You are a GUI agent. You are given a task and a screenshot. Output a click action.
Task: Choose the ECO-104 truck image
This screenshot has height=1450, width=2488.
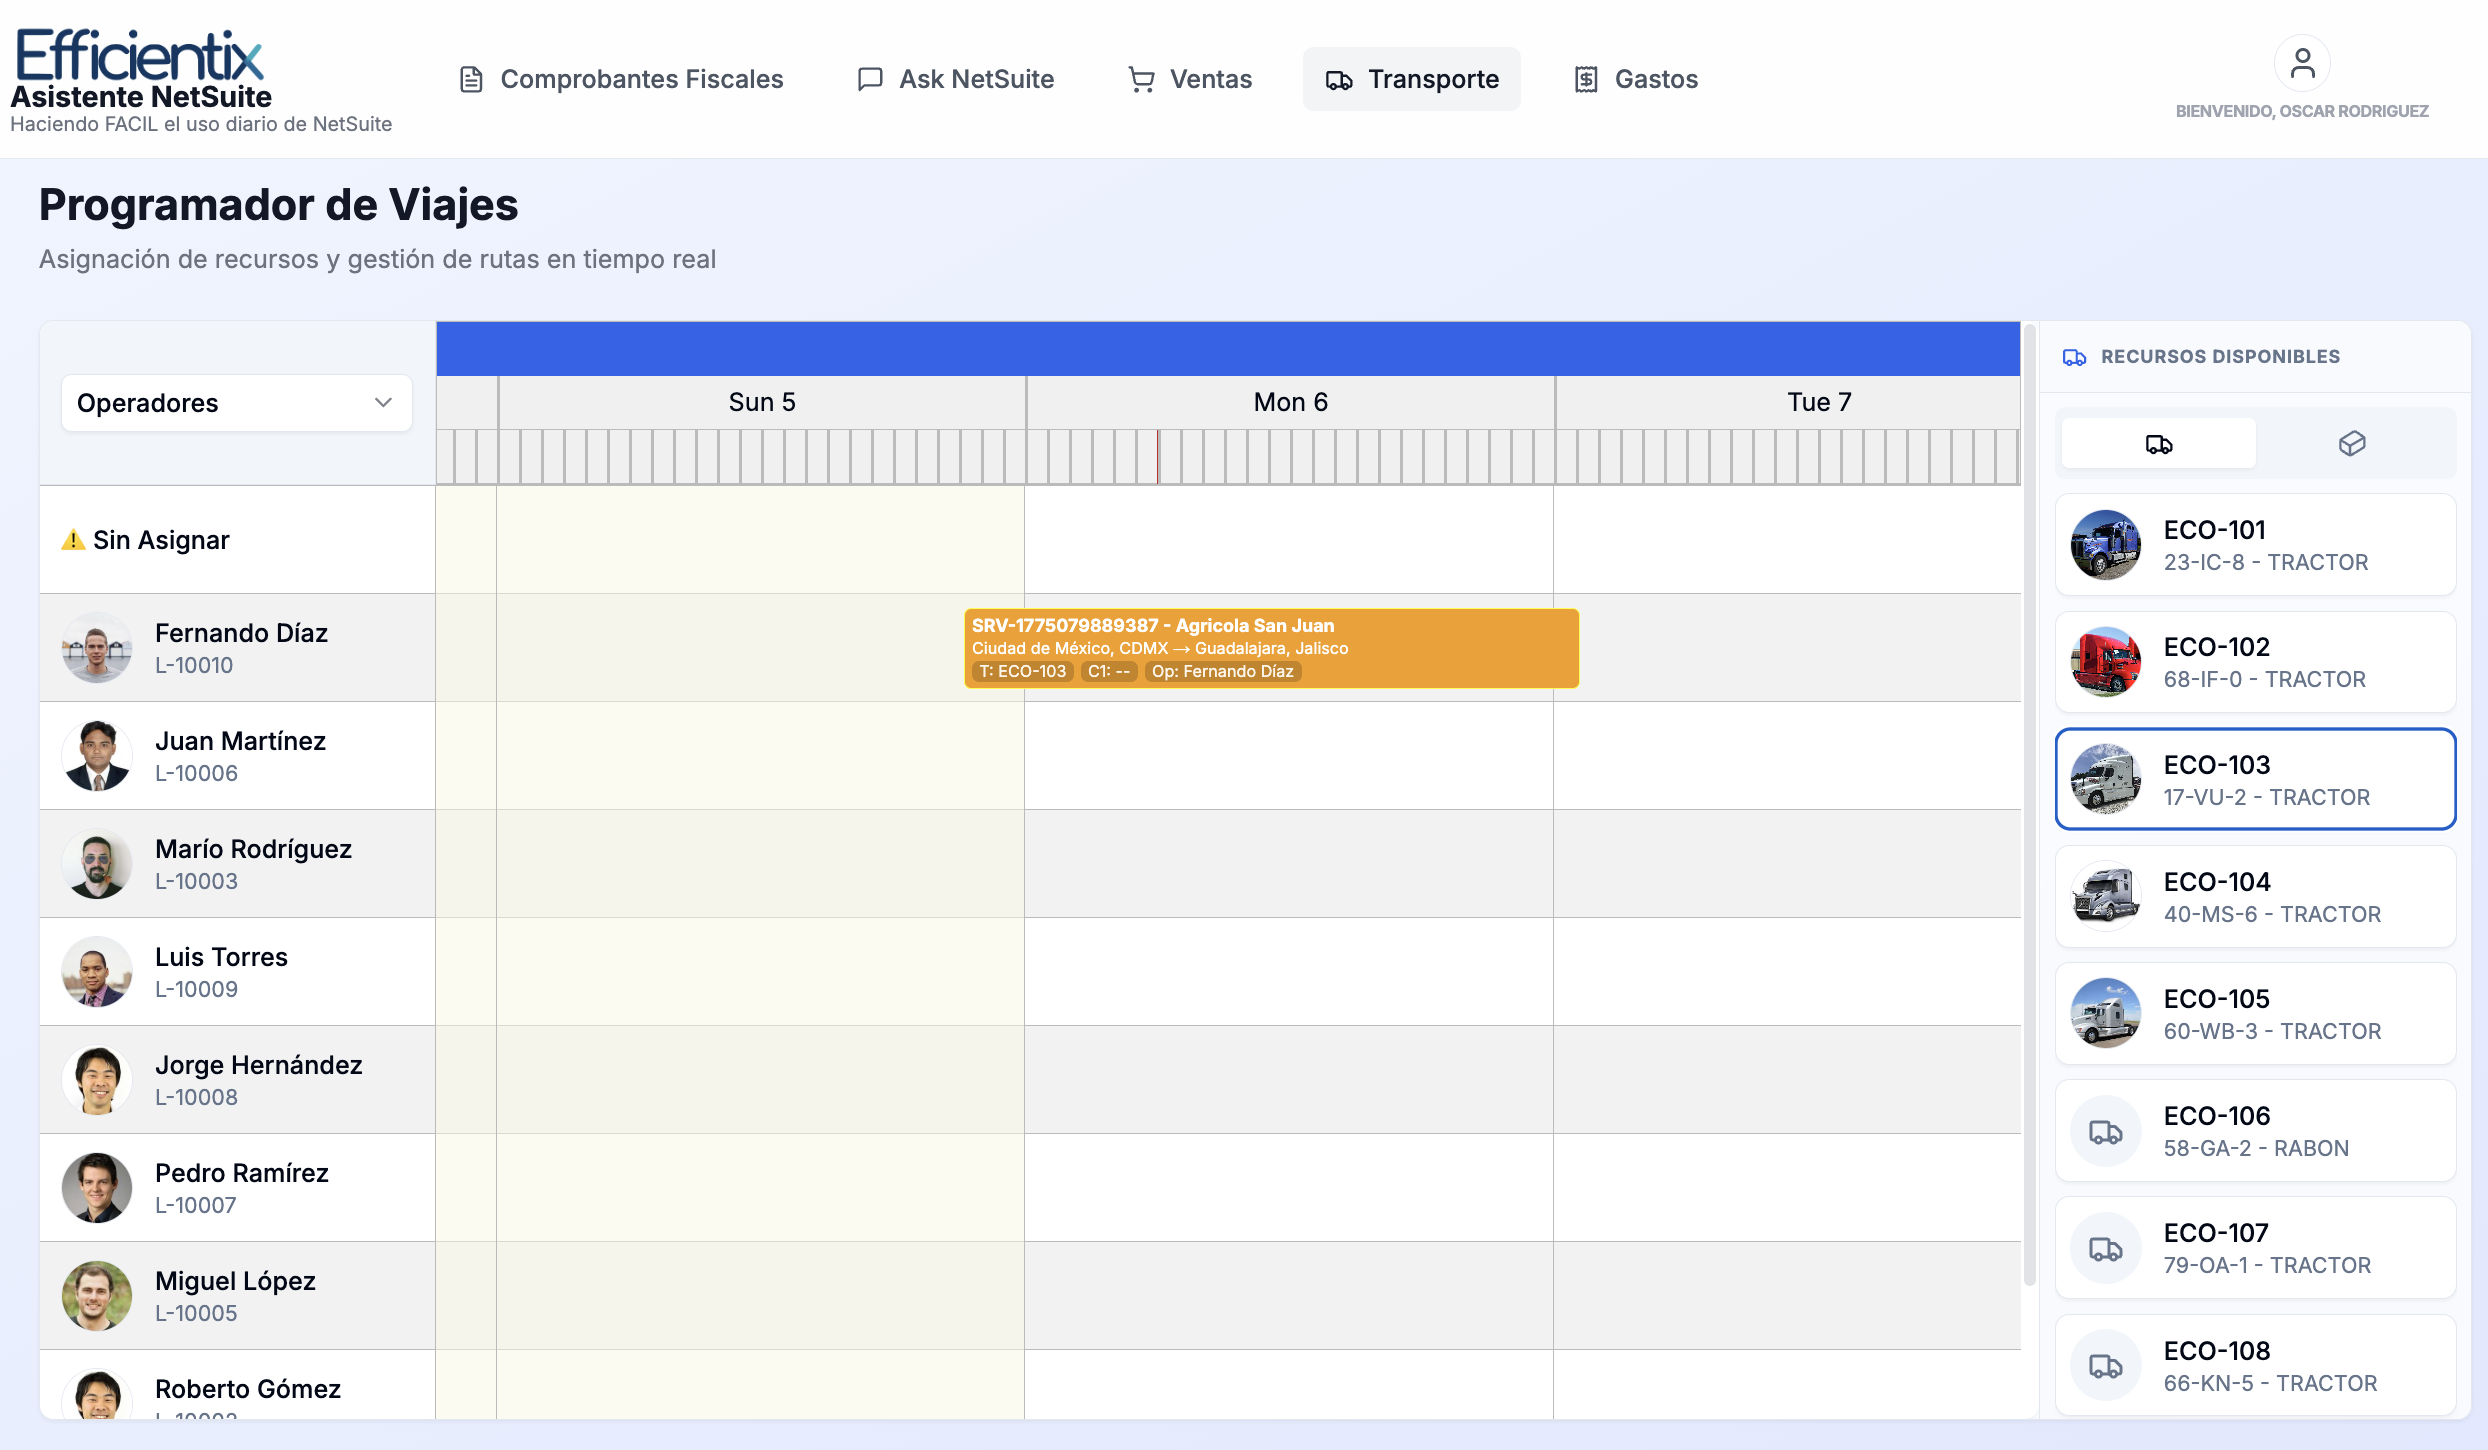tap(2105, 897)
